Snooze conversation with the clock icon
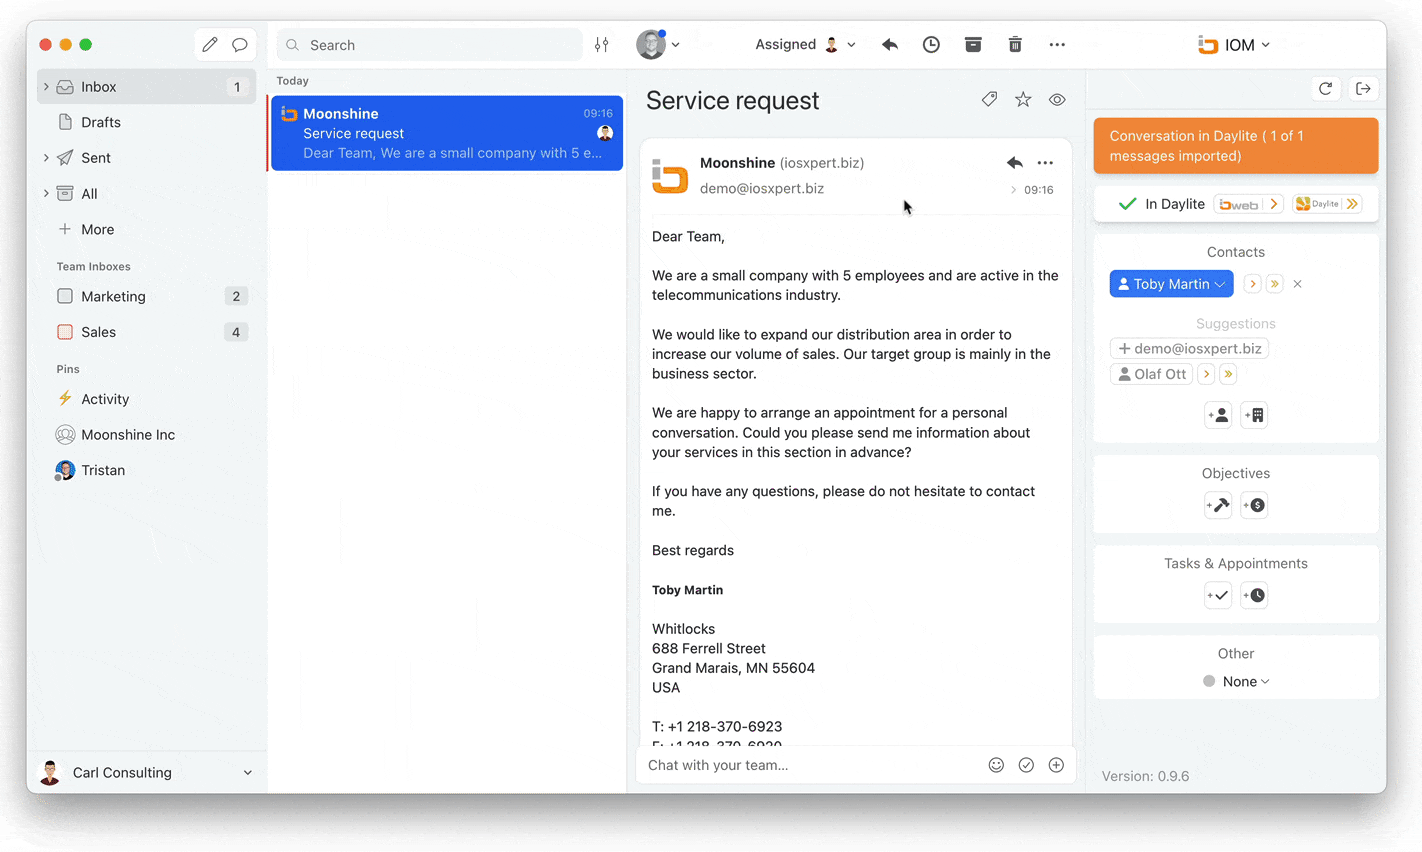This screenshot has width=1422, height=852. click(x=931, y=45)
